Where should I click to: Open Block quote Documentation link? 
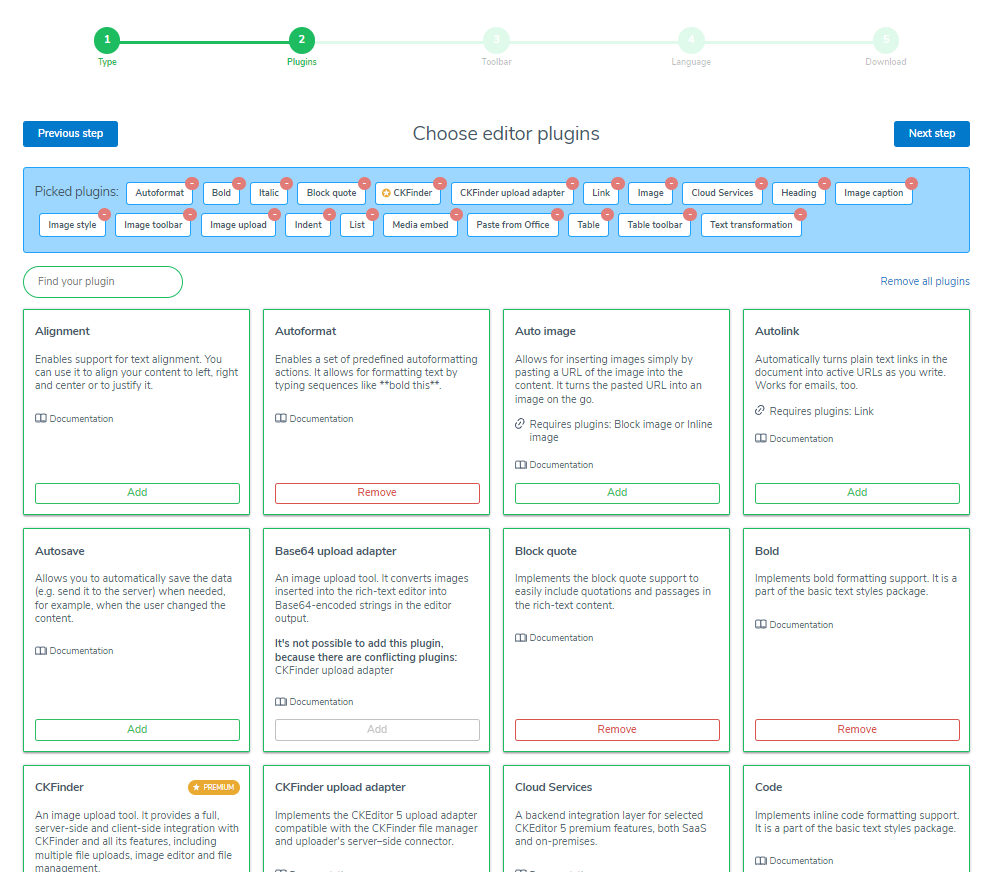click(x=554, y=638)
